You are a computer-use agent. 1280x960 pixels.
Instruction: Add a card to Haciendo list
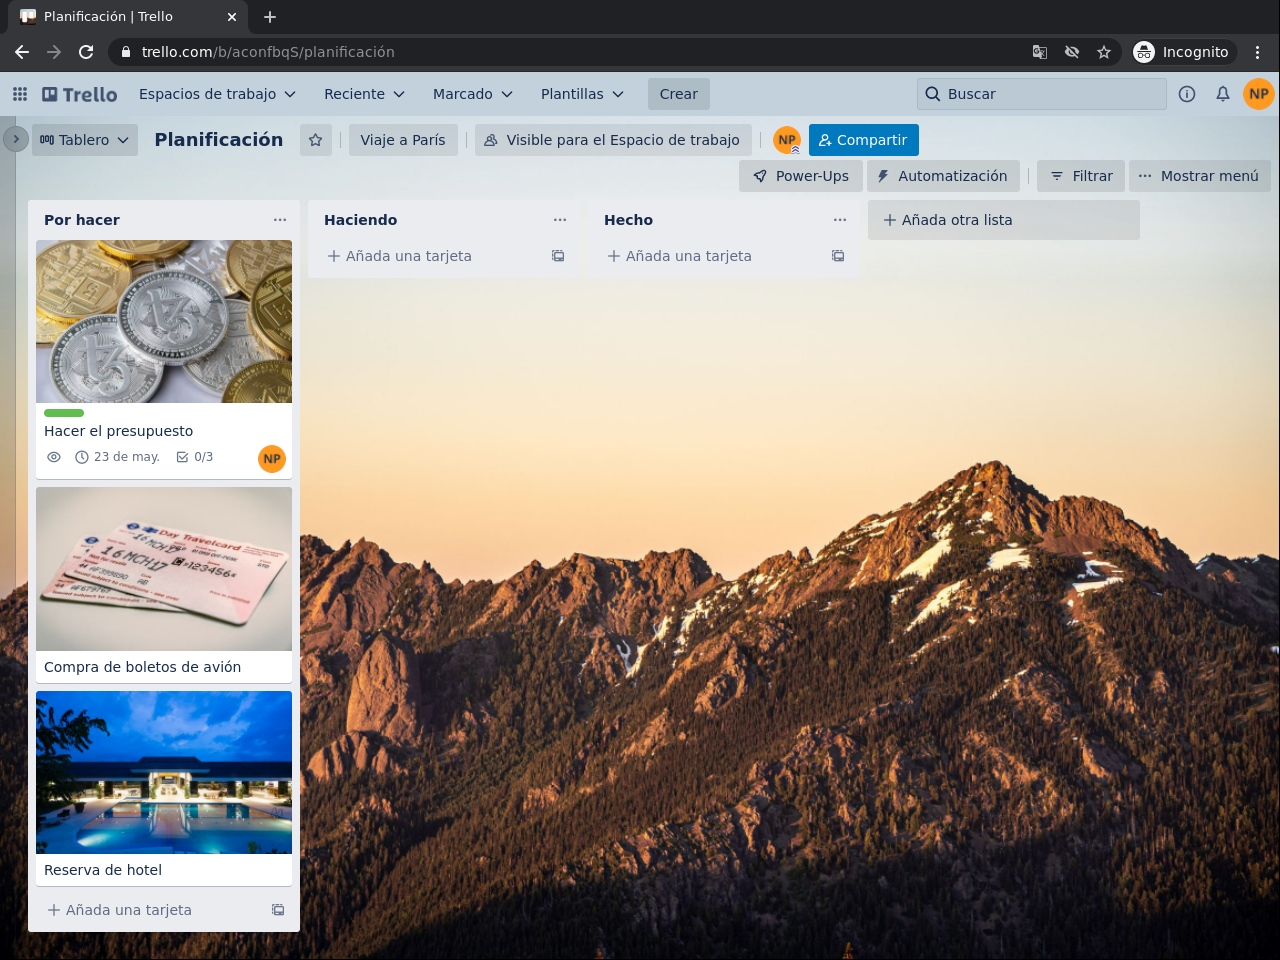(x=428, y=256)
